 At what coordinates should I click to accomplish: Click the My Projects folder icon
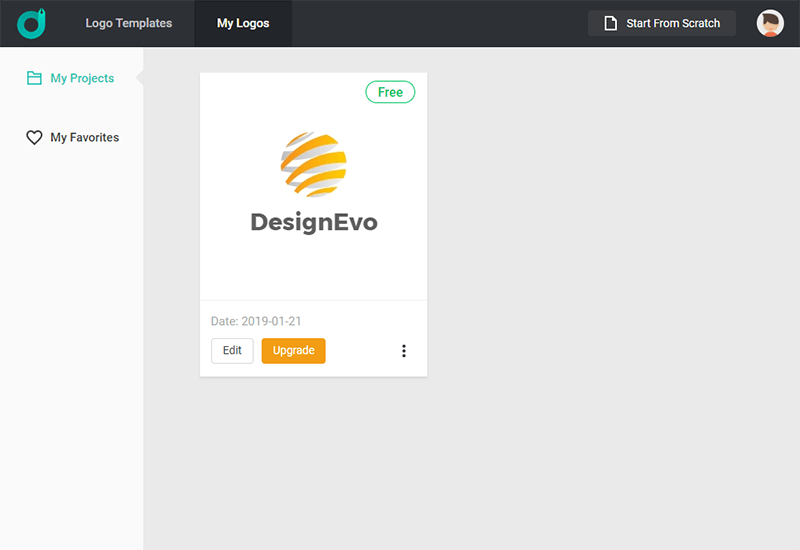pos(34,78)
